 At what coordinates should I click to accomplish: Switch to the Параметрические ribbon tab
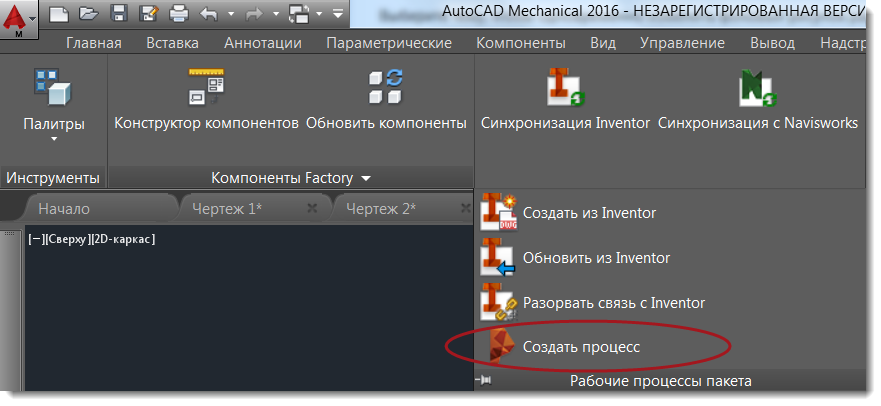pos(389,43)
